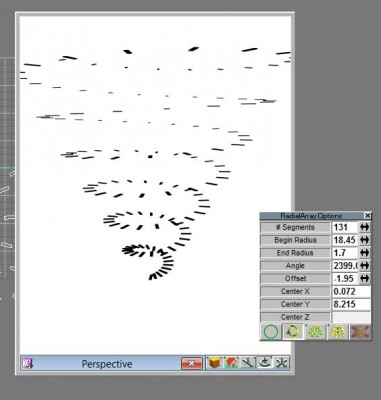Click the Center X label button

pyautogui.click(x=295, y=291)
